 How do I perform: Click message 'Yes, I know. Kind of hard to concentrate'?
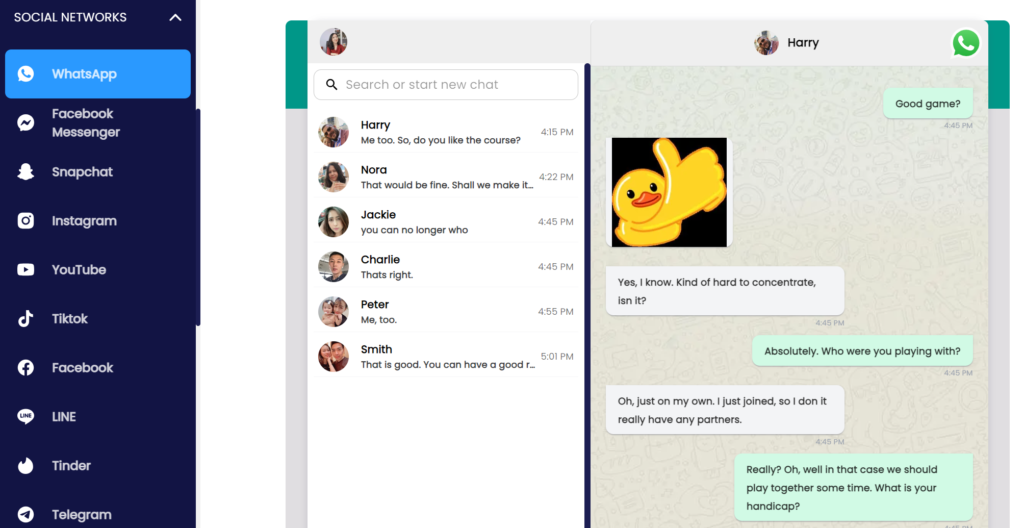(725, 291)
